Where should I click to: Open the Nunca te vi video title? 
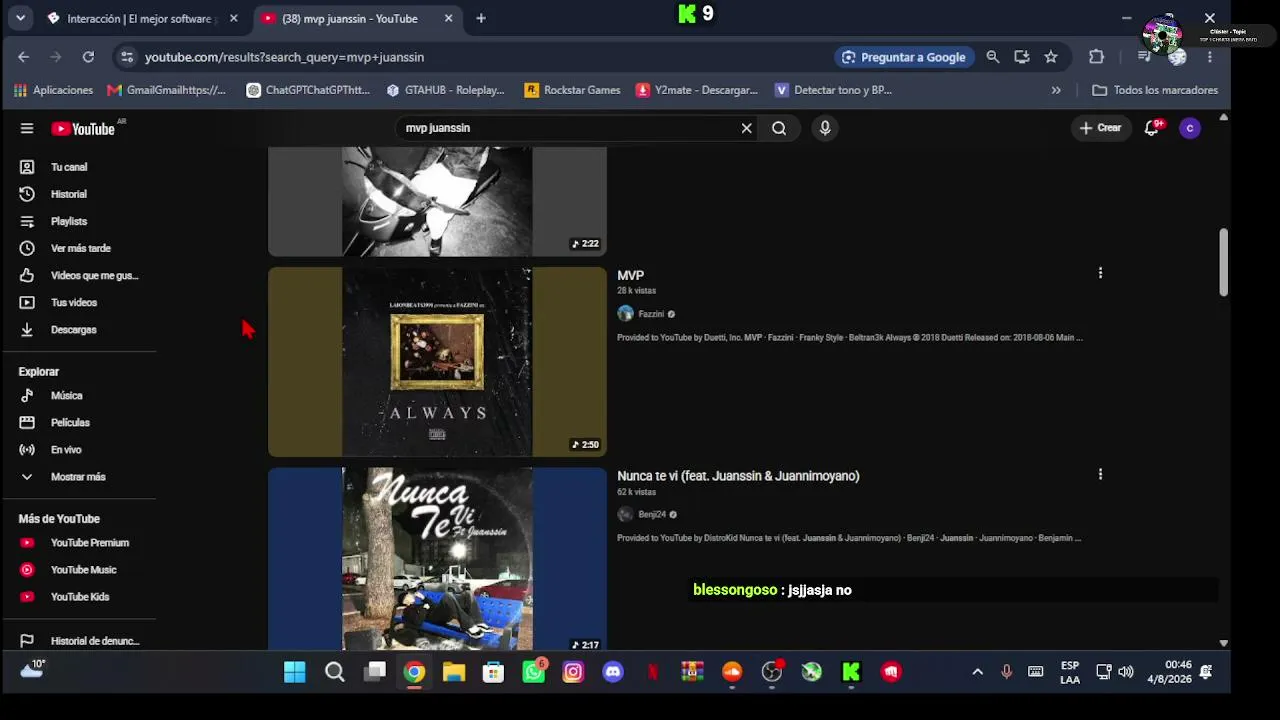[738, 476]
